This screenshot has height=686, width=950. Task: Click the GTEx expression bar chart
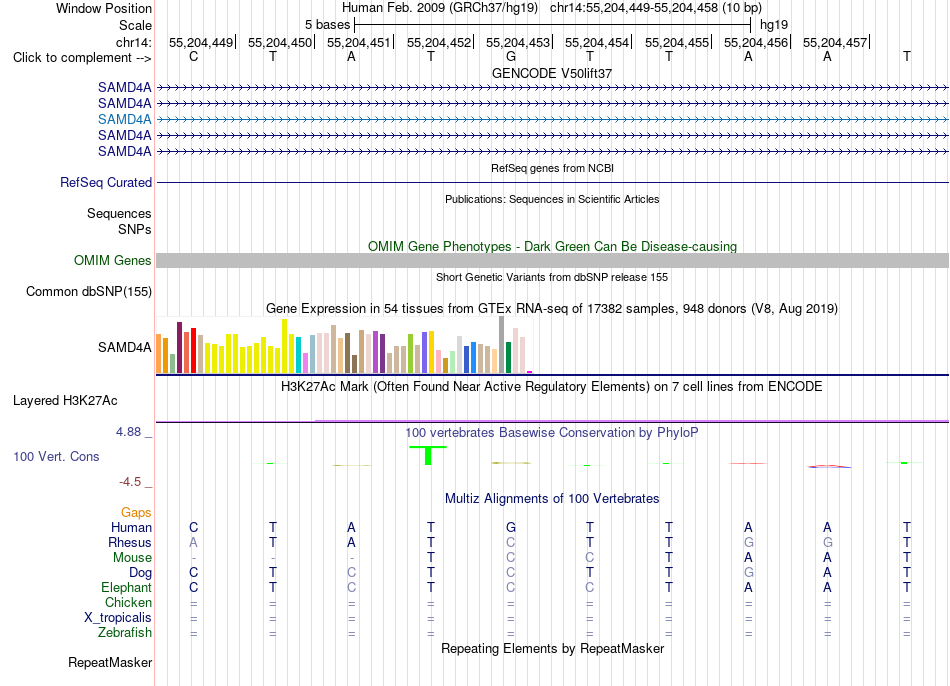[x=344, y=345]
